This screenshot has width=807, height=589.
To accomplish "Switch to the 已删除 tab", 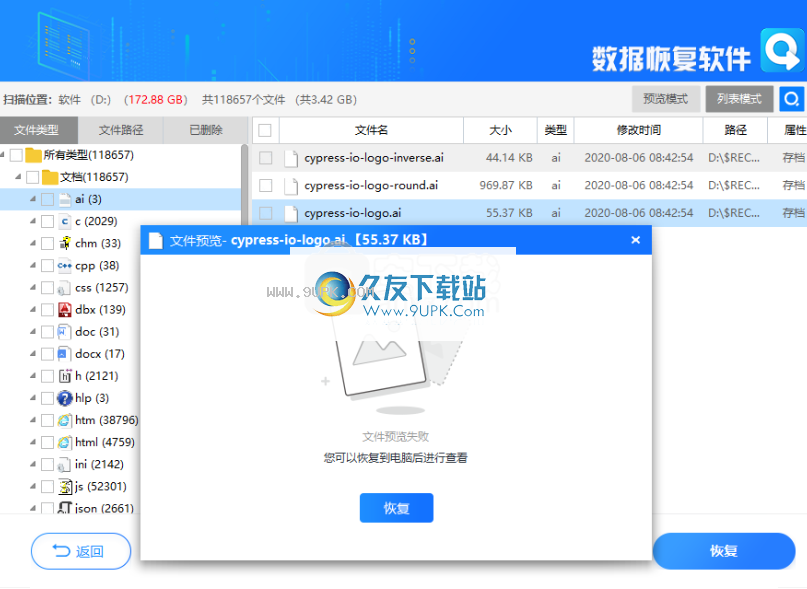I will coord(205,130).
